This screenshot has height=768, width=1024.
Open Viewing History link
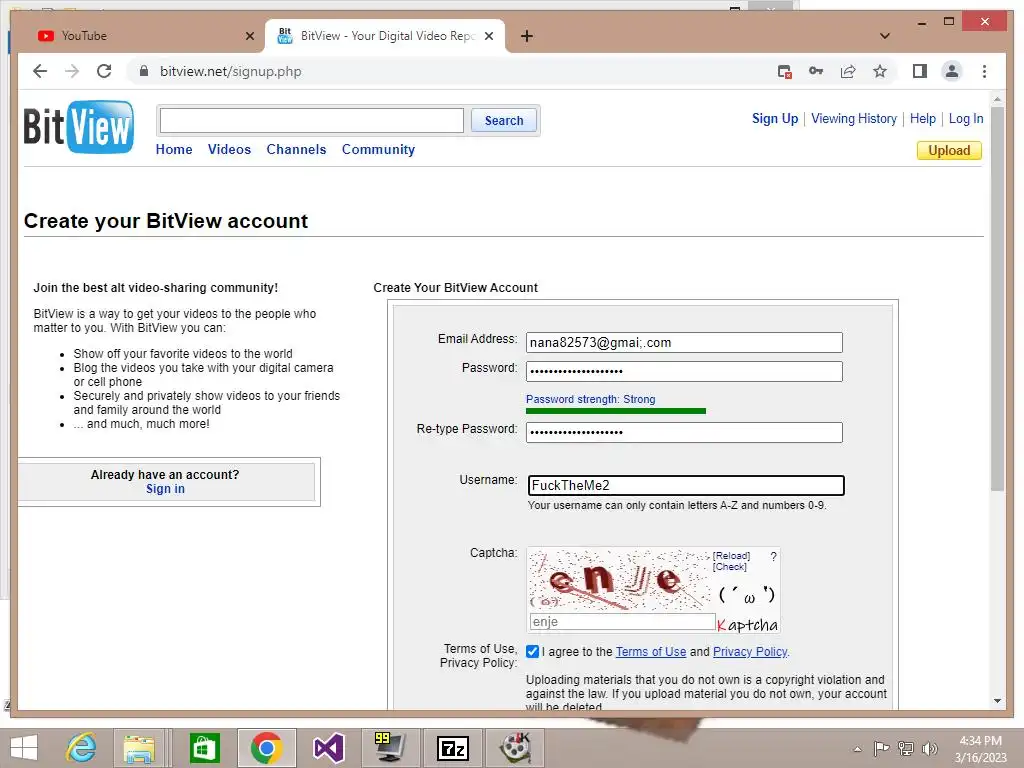(x=854, y=119)
